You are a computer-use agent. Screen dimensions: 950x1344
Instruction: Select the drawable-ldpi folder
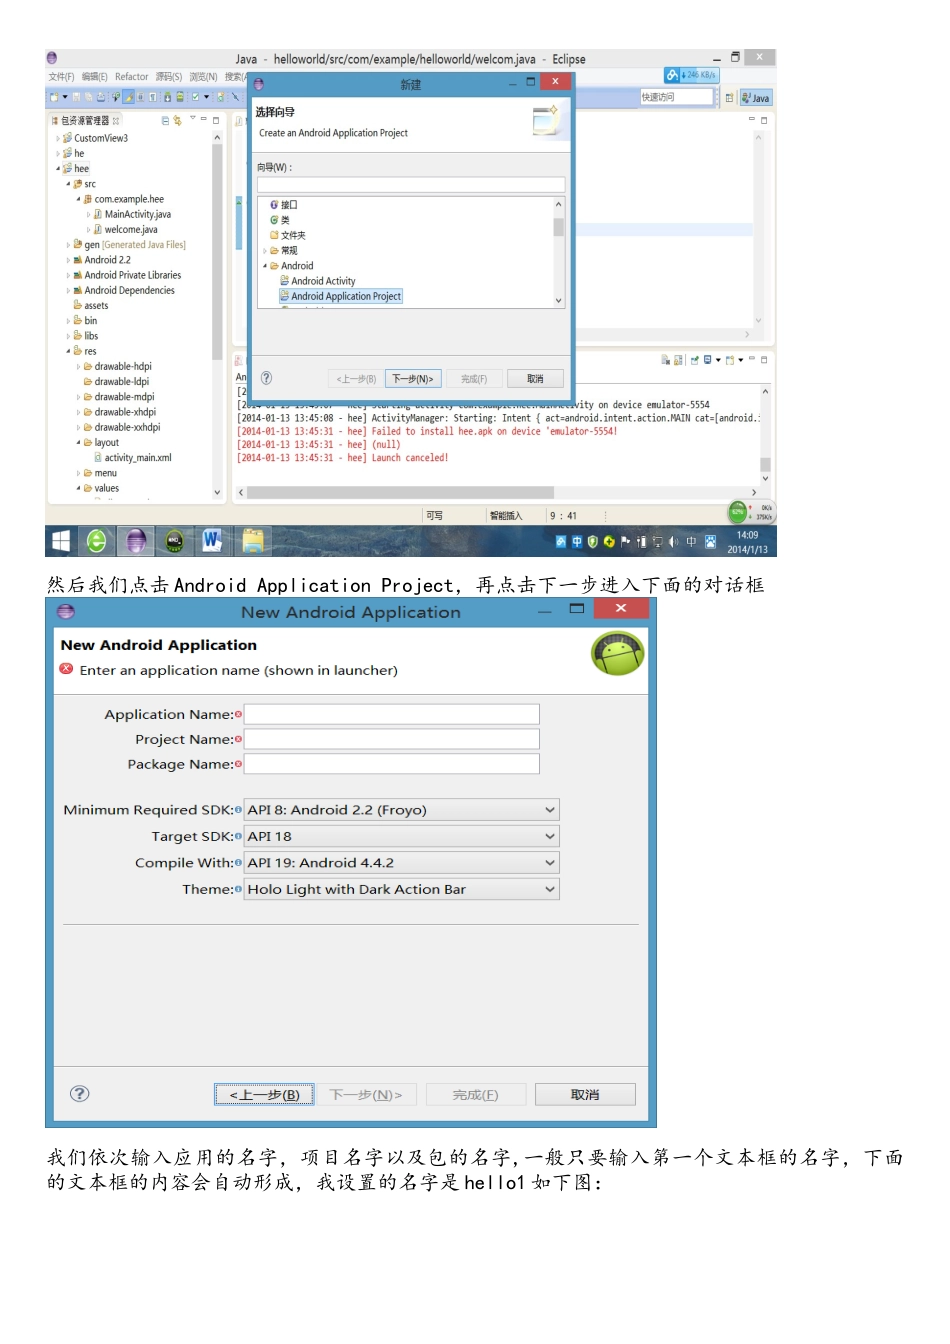[x=116, y=381]
